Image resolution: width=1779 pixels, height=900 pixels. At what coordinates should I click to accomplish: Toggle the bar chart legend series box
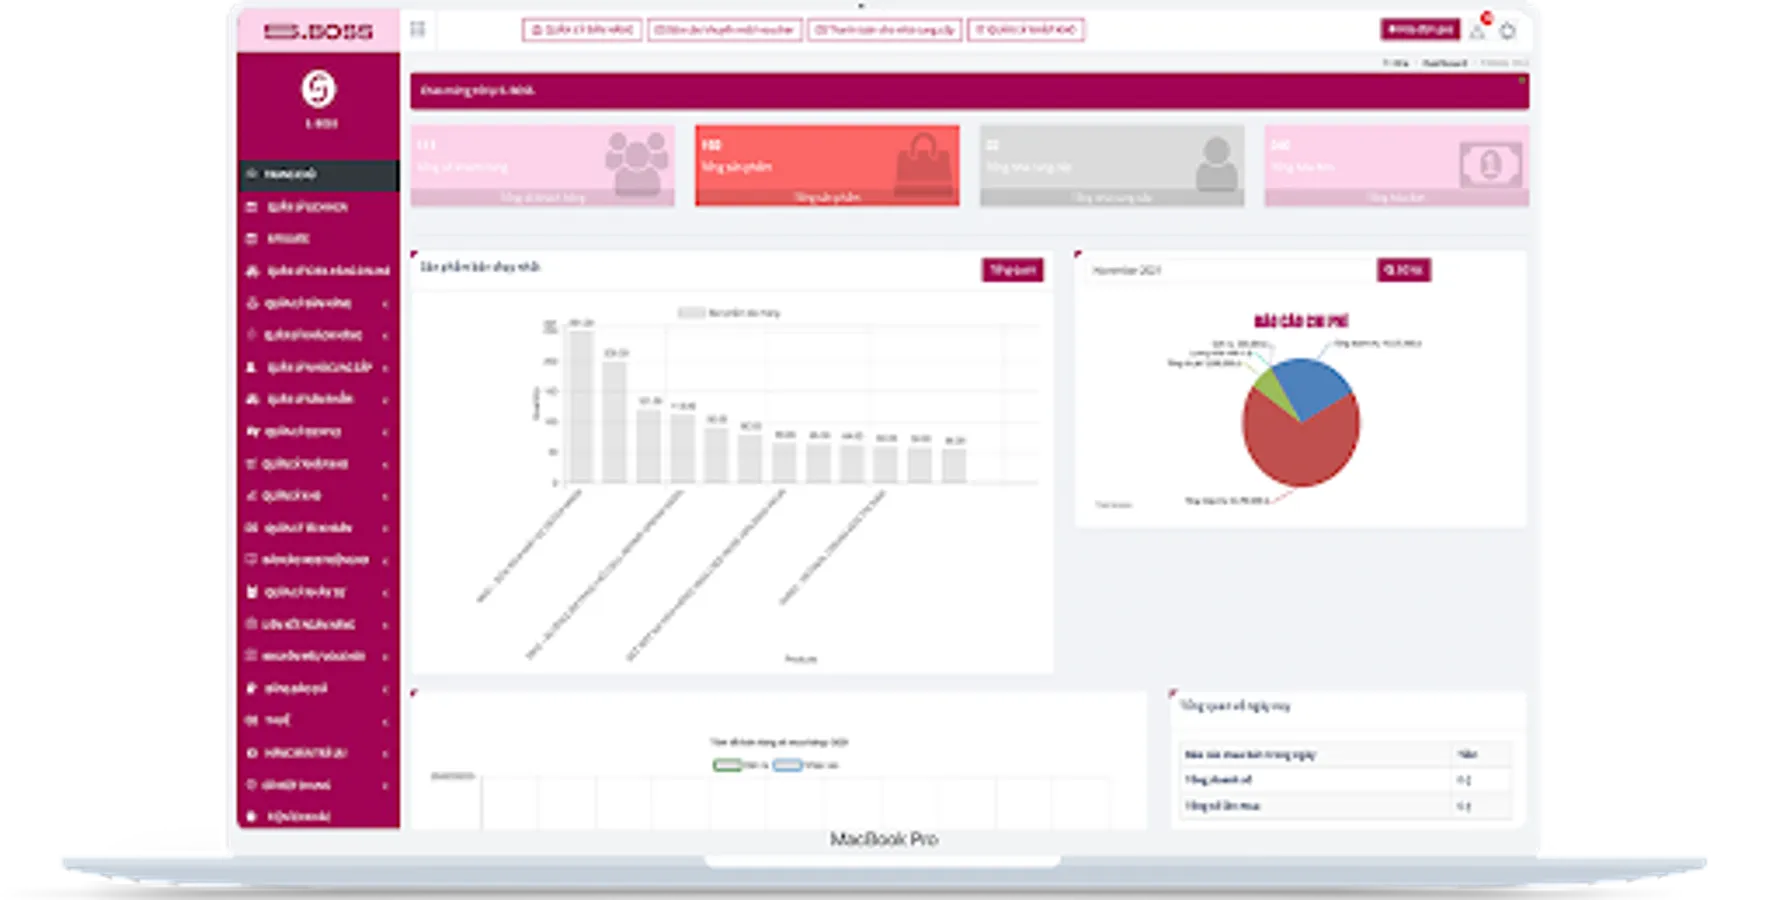[x=691, y=313]
